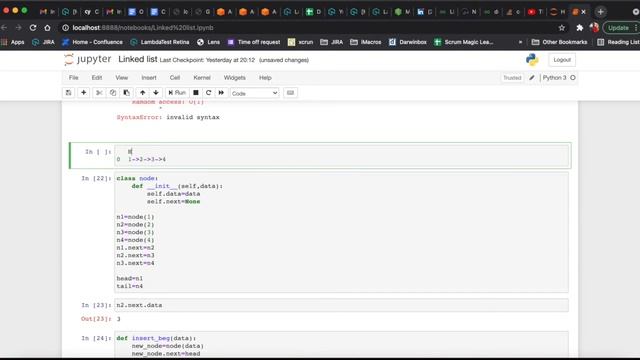Open iMacros bookmark folder

click(x=366, y=42)
